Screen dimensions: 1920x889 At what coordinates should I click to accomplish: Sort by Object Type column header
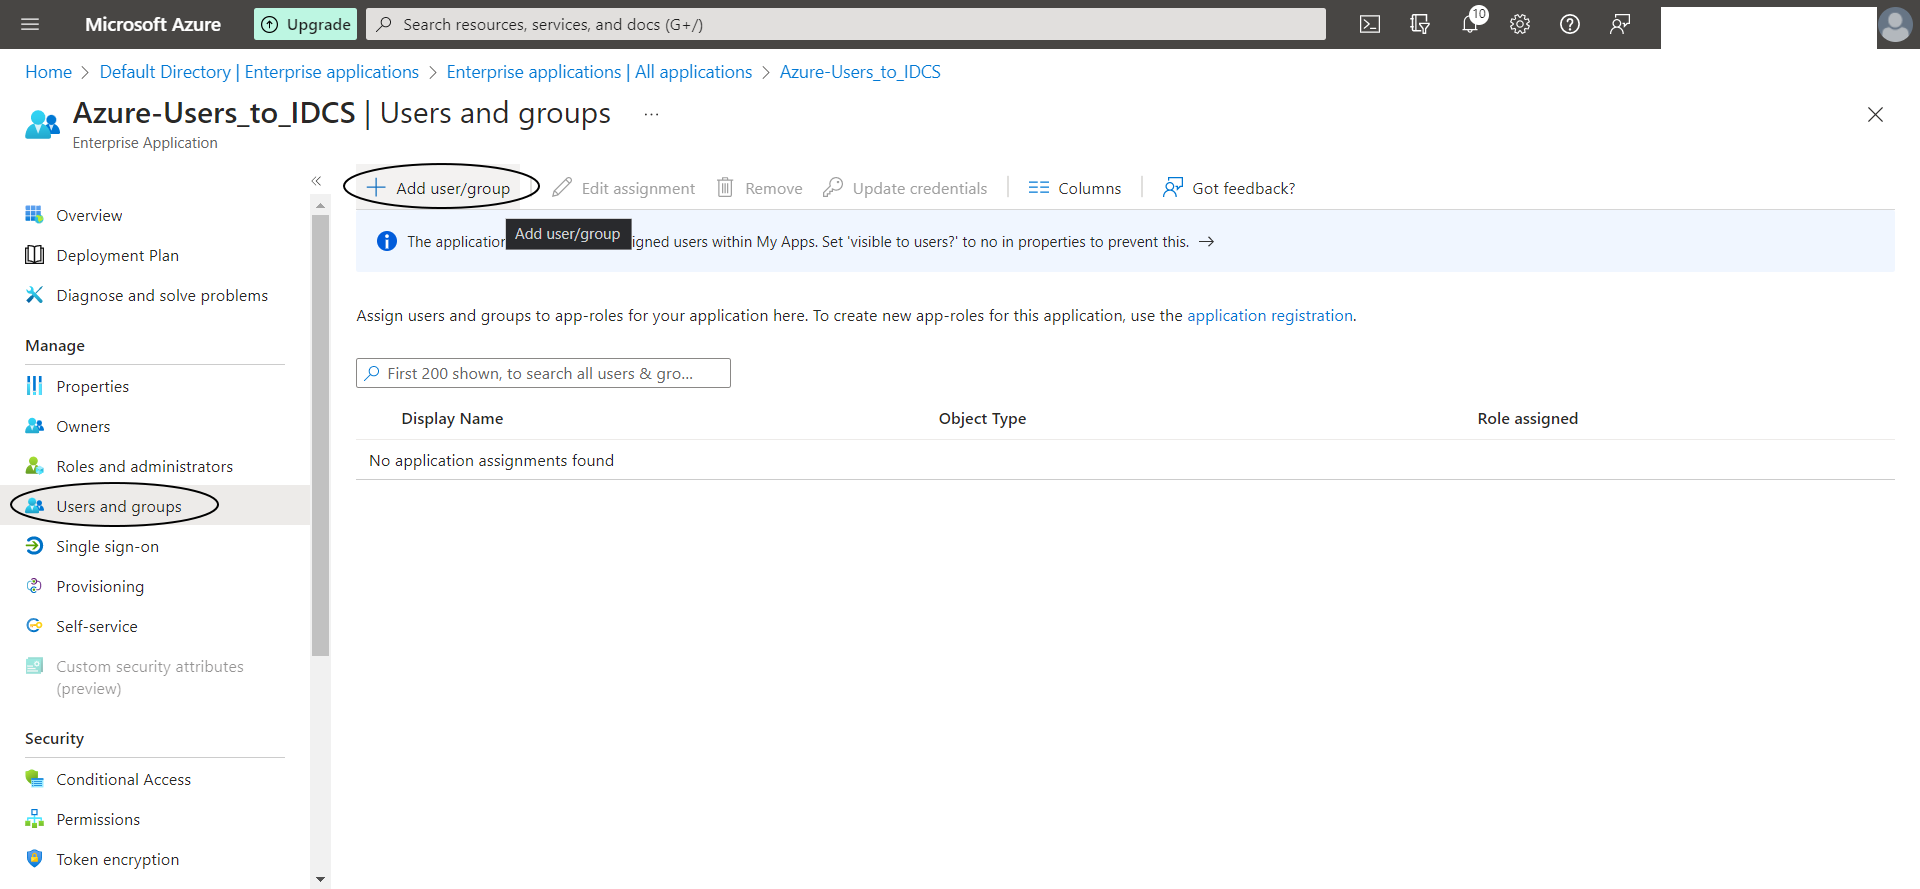click(982, 418)
